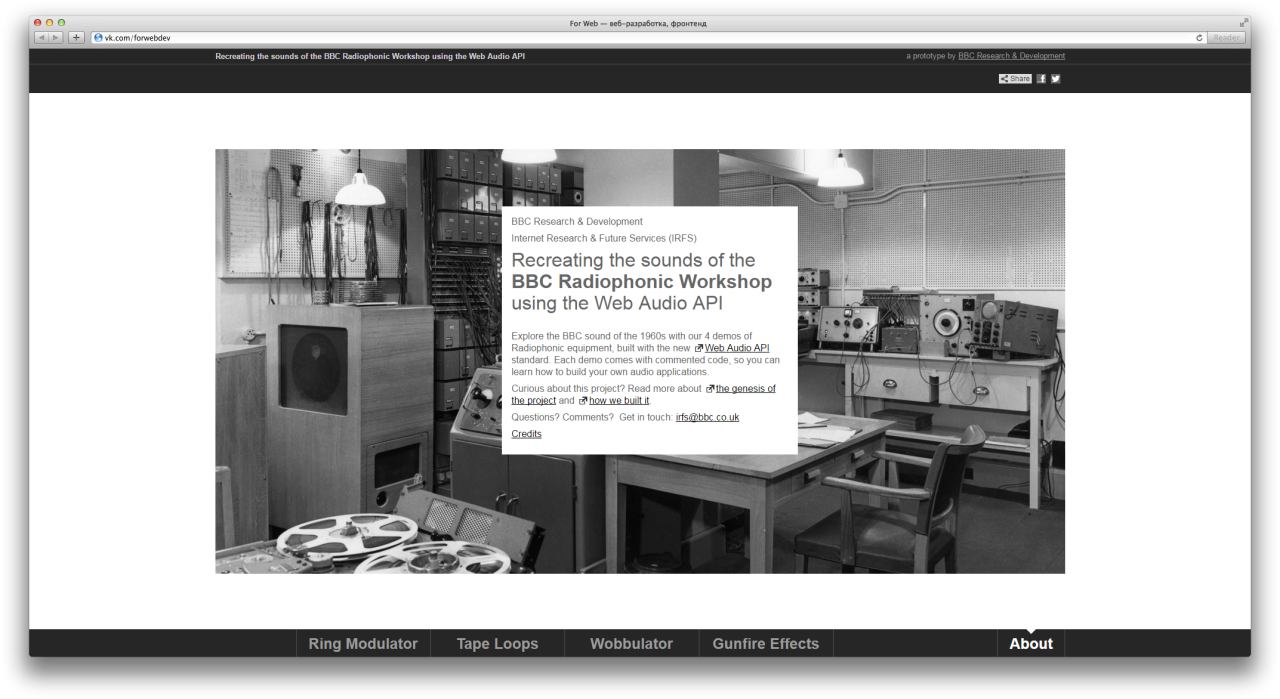Click the 'BBC Research & Development' line in white panel
This screenshot has height=699, width=1280.
(x=577, y=221)
